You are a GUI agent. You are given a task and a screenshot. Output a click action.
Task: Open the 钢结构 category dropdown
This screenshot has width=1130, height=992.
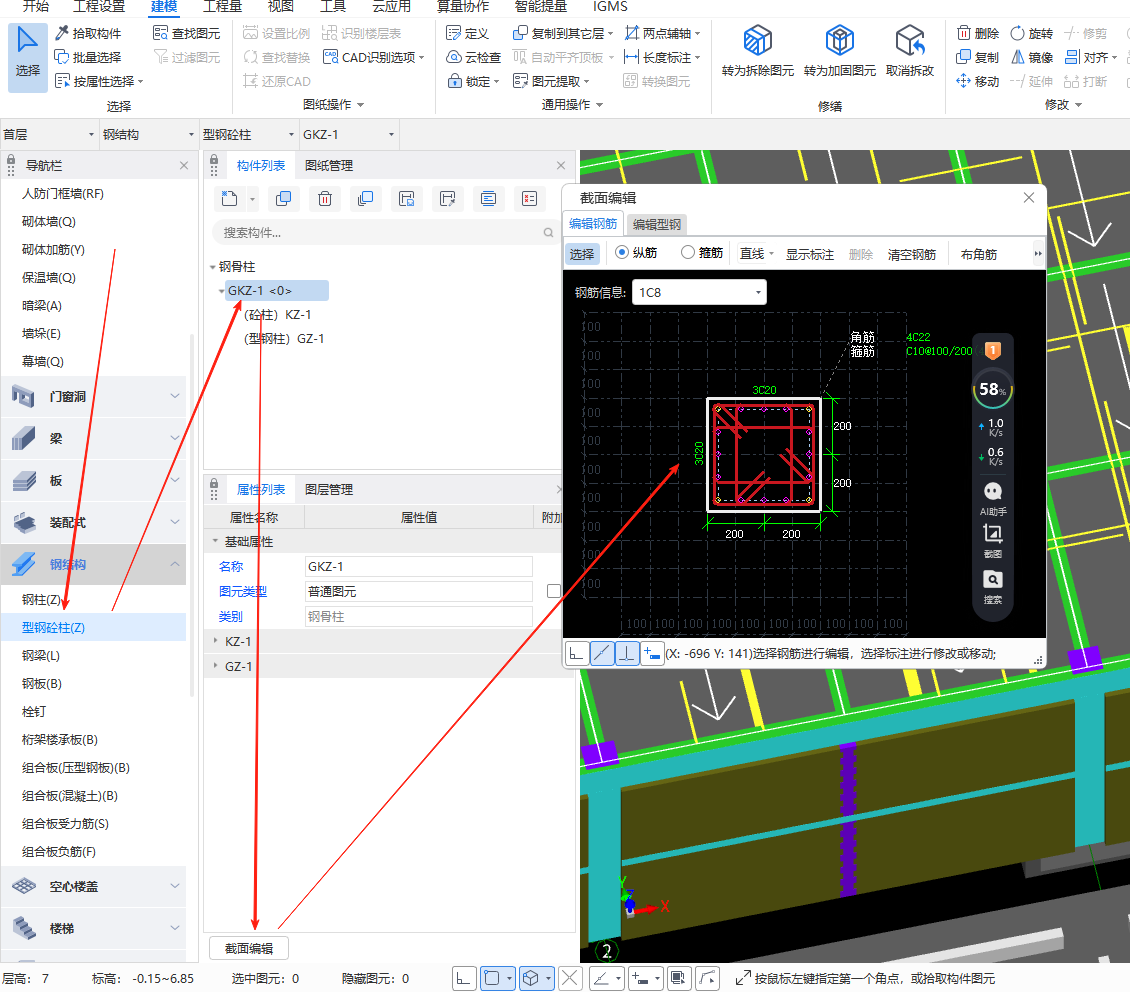point(148,135)
